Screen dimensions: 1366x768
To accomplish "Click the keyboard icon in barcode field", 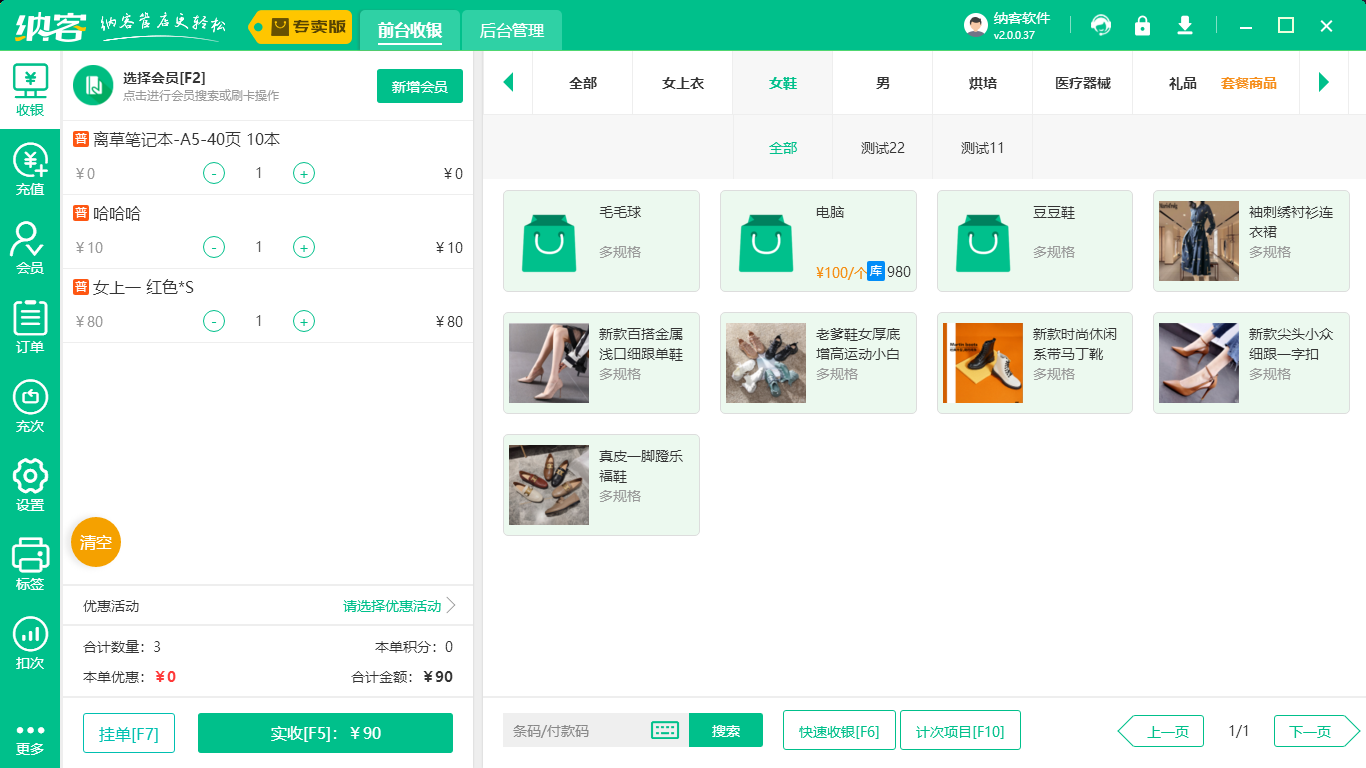I will pos(665,730).
